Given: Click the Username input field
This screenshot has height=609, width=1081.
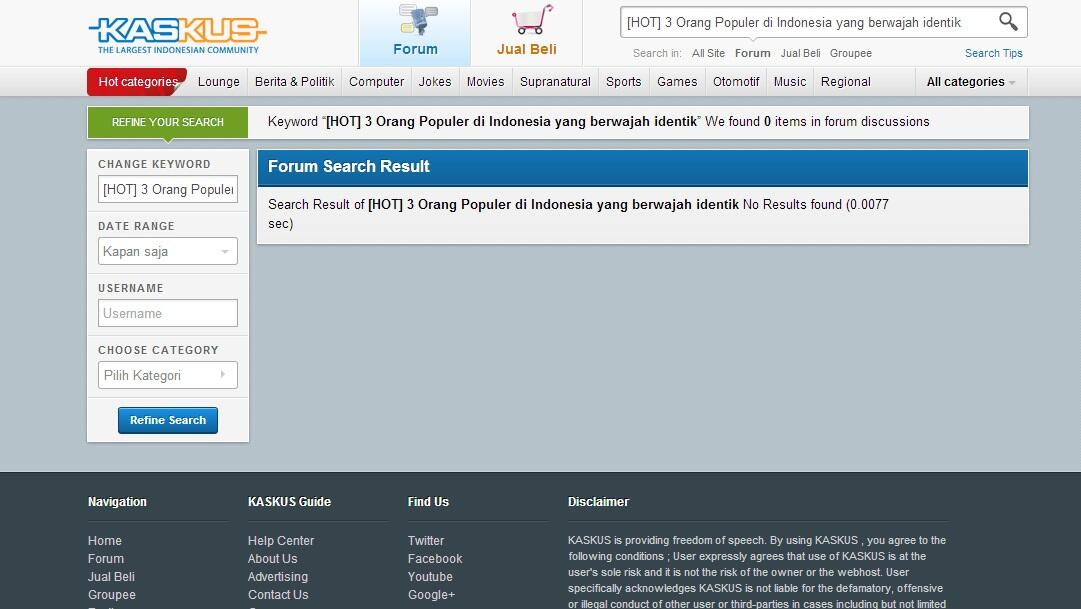Looking at the screenshot, I should [x=168, y=313].
